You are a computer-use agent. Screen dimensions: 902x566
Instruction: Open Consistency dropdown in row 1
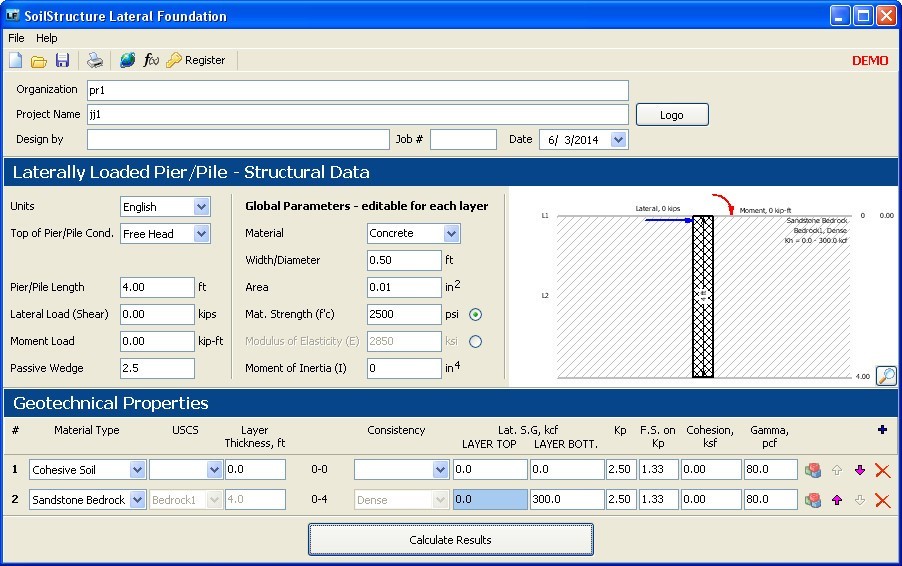(x=440, y=469)
